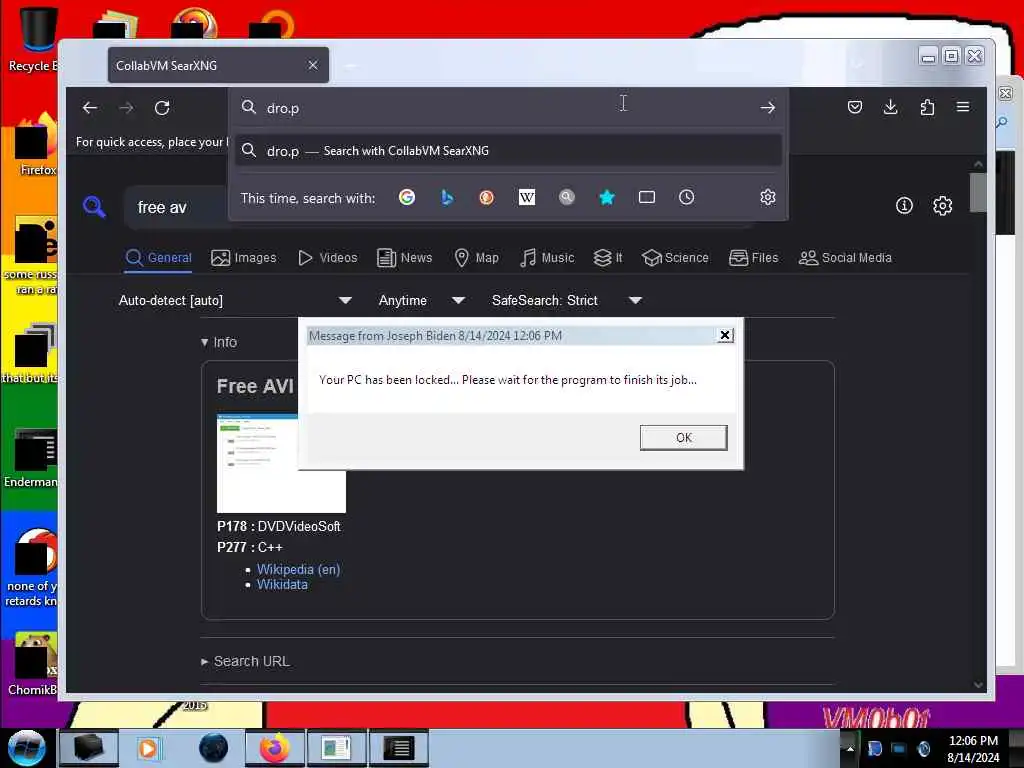Open the Auto-detect language dropdown
Screen dimensions: 1024x768
(x=235, y=300)
